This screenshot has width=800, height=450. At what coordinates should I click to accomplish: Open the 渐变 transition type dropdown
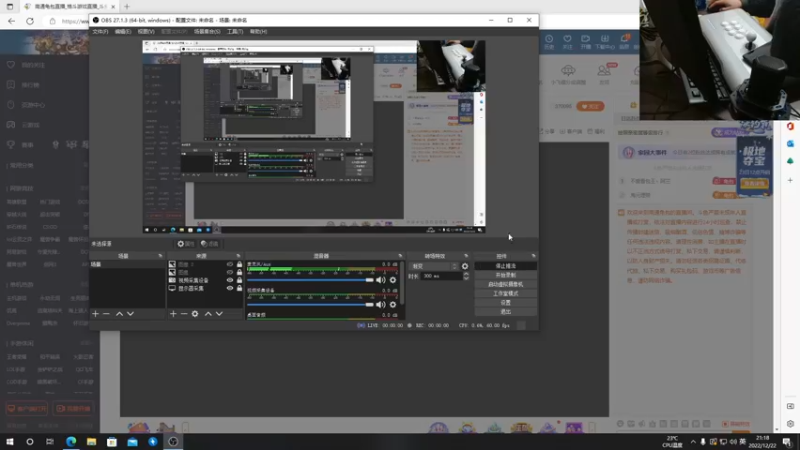point(435,266)
